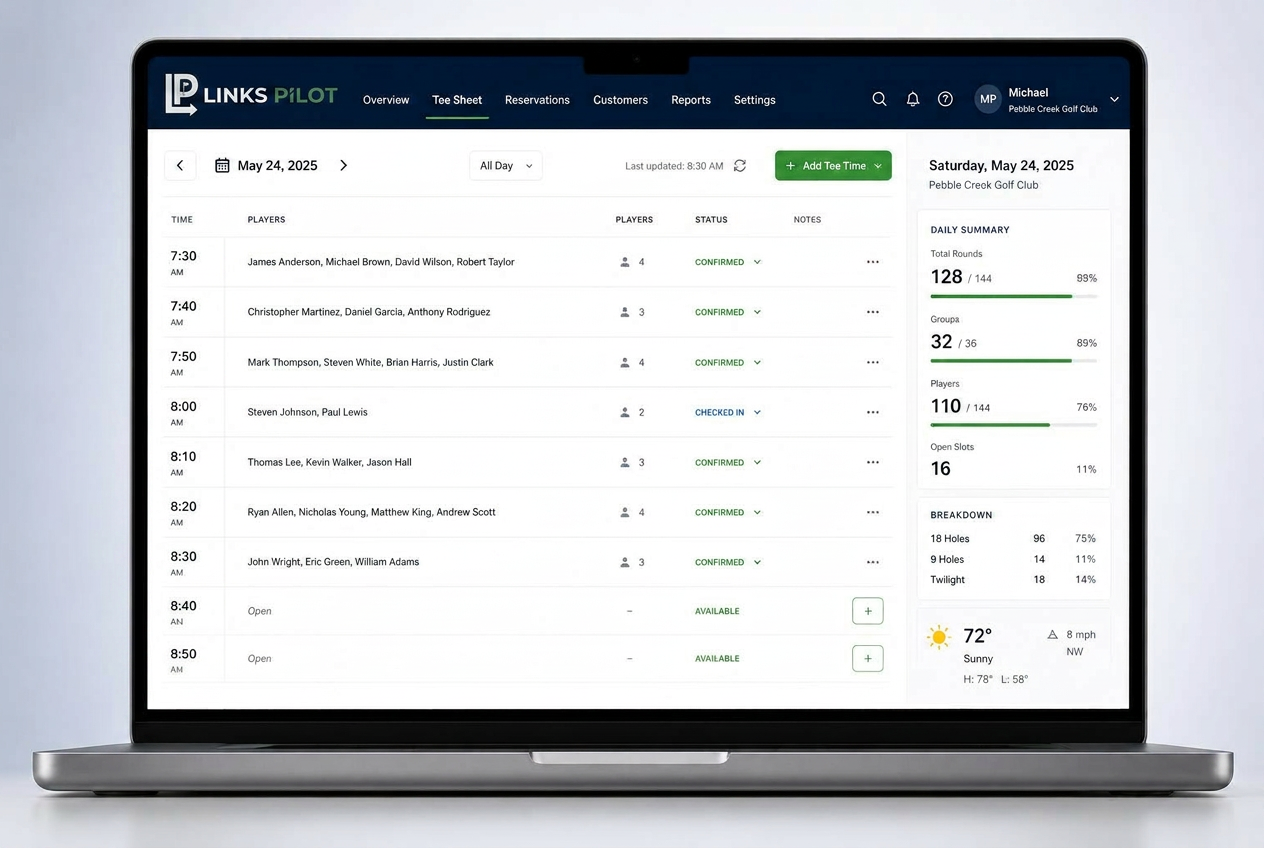Click the Open Slots 16 value
1264x848 pixels.
click(941, 469)
